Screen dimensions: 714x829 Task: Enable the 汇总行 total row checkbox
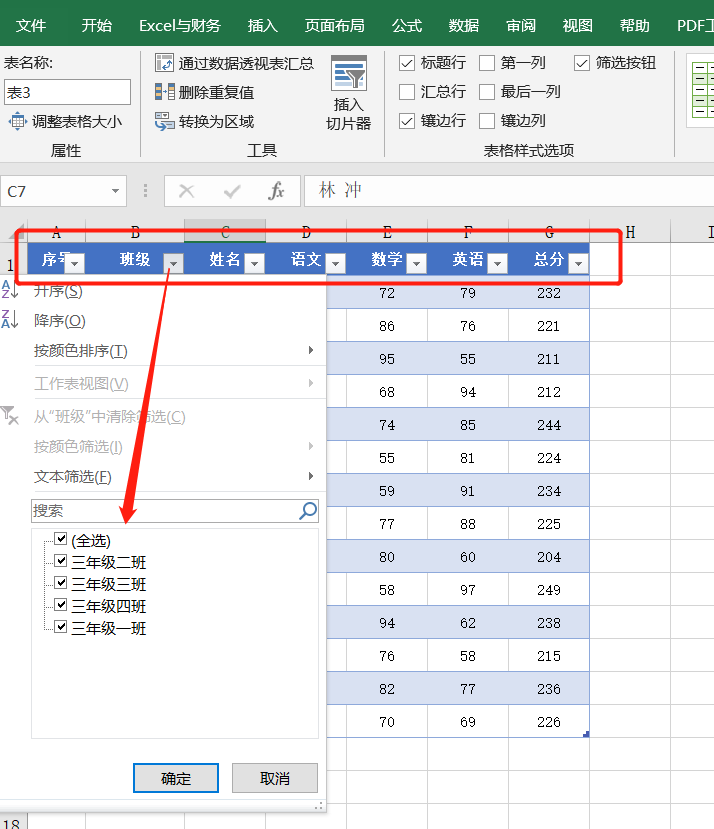(407, 92)
